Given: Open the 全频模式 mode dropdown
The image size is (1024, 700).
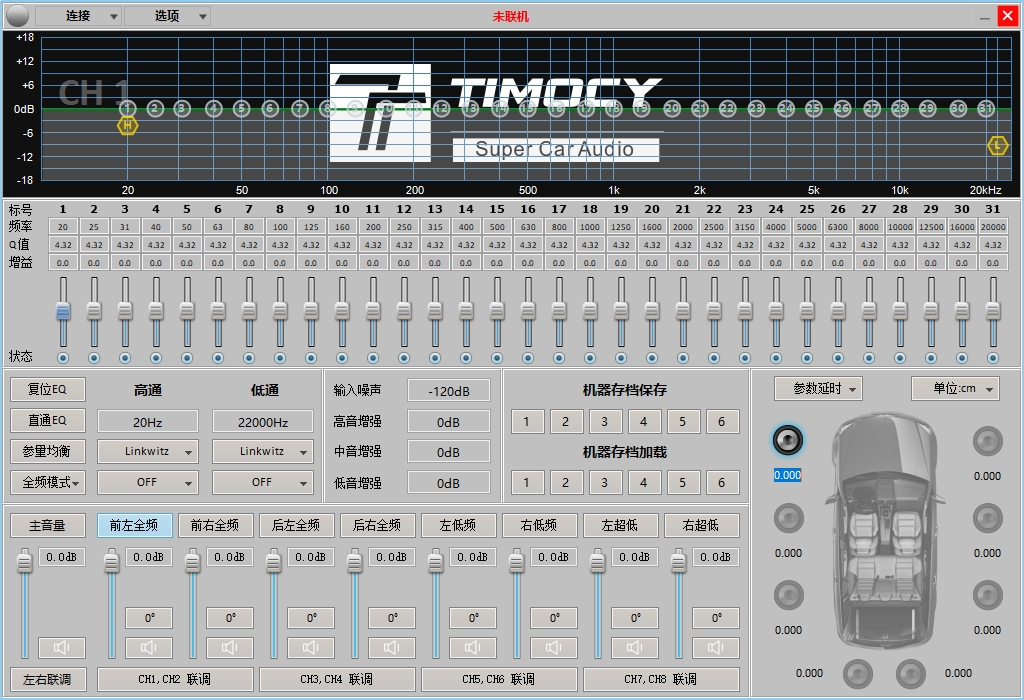Looking at the screenshot, I should tap(48, 483).
